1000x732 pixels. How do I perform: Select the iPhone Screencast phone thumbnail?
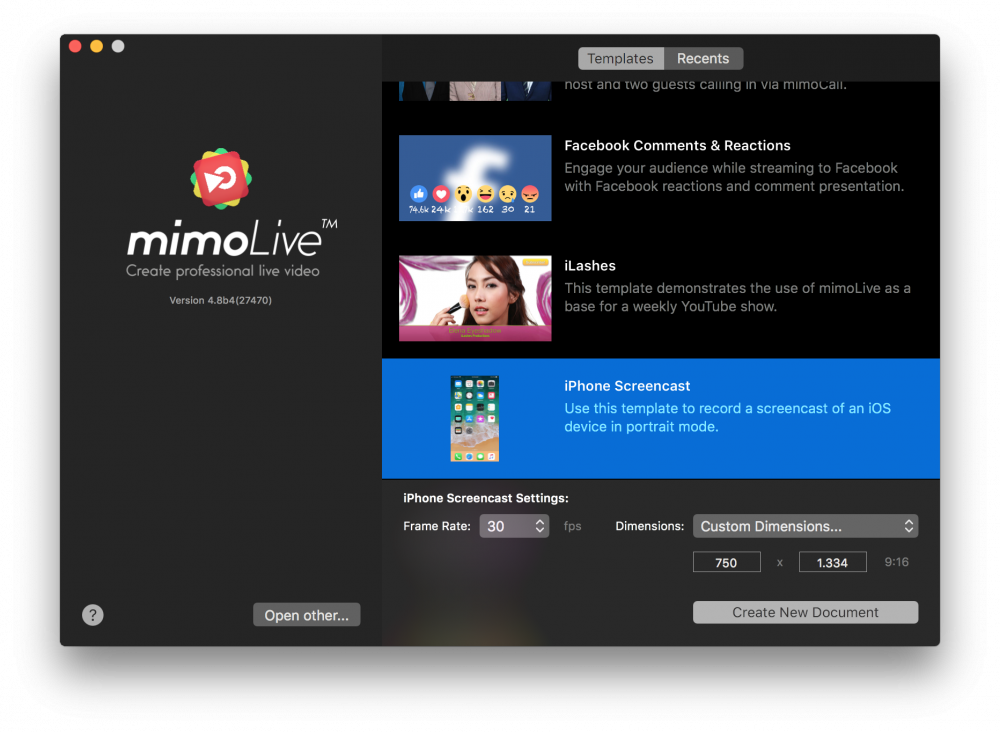(x=474, y=418)
